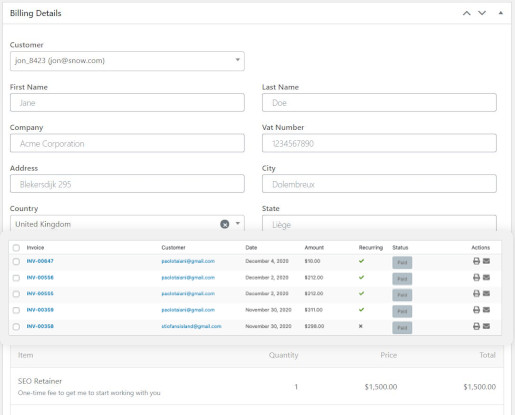Move Billing Details panel up
The height and width of the screenshot is (415, 515).
coord(467,13)
